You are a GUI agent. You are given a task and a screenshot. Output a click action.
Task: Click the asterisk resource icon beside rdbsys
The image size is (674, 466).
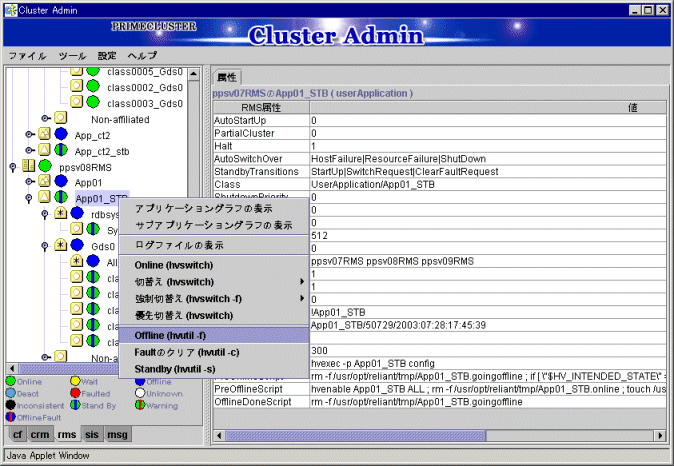point(61,213)
